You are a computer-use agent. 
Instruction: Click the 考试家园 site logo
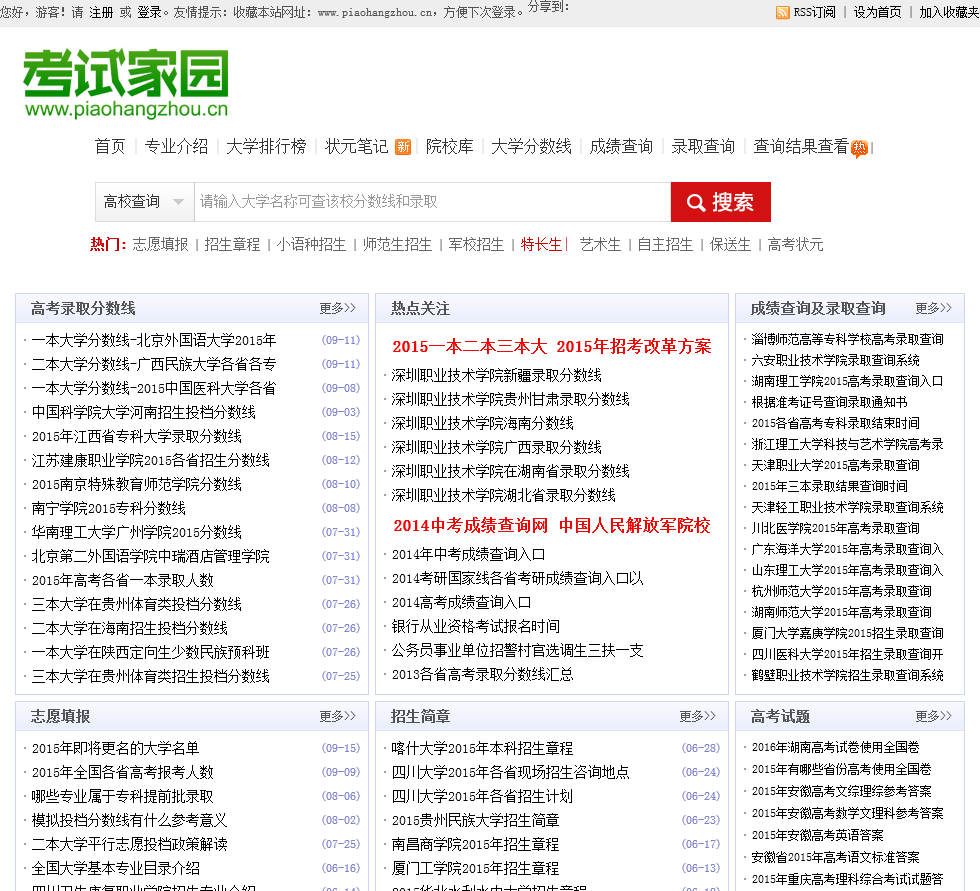pos(126,83)
